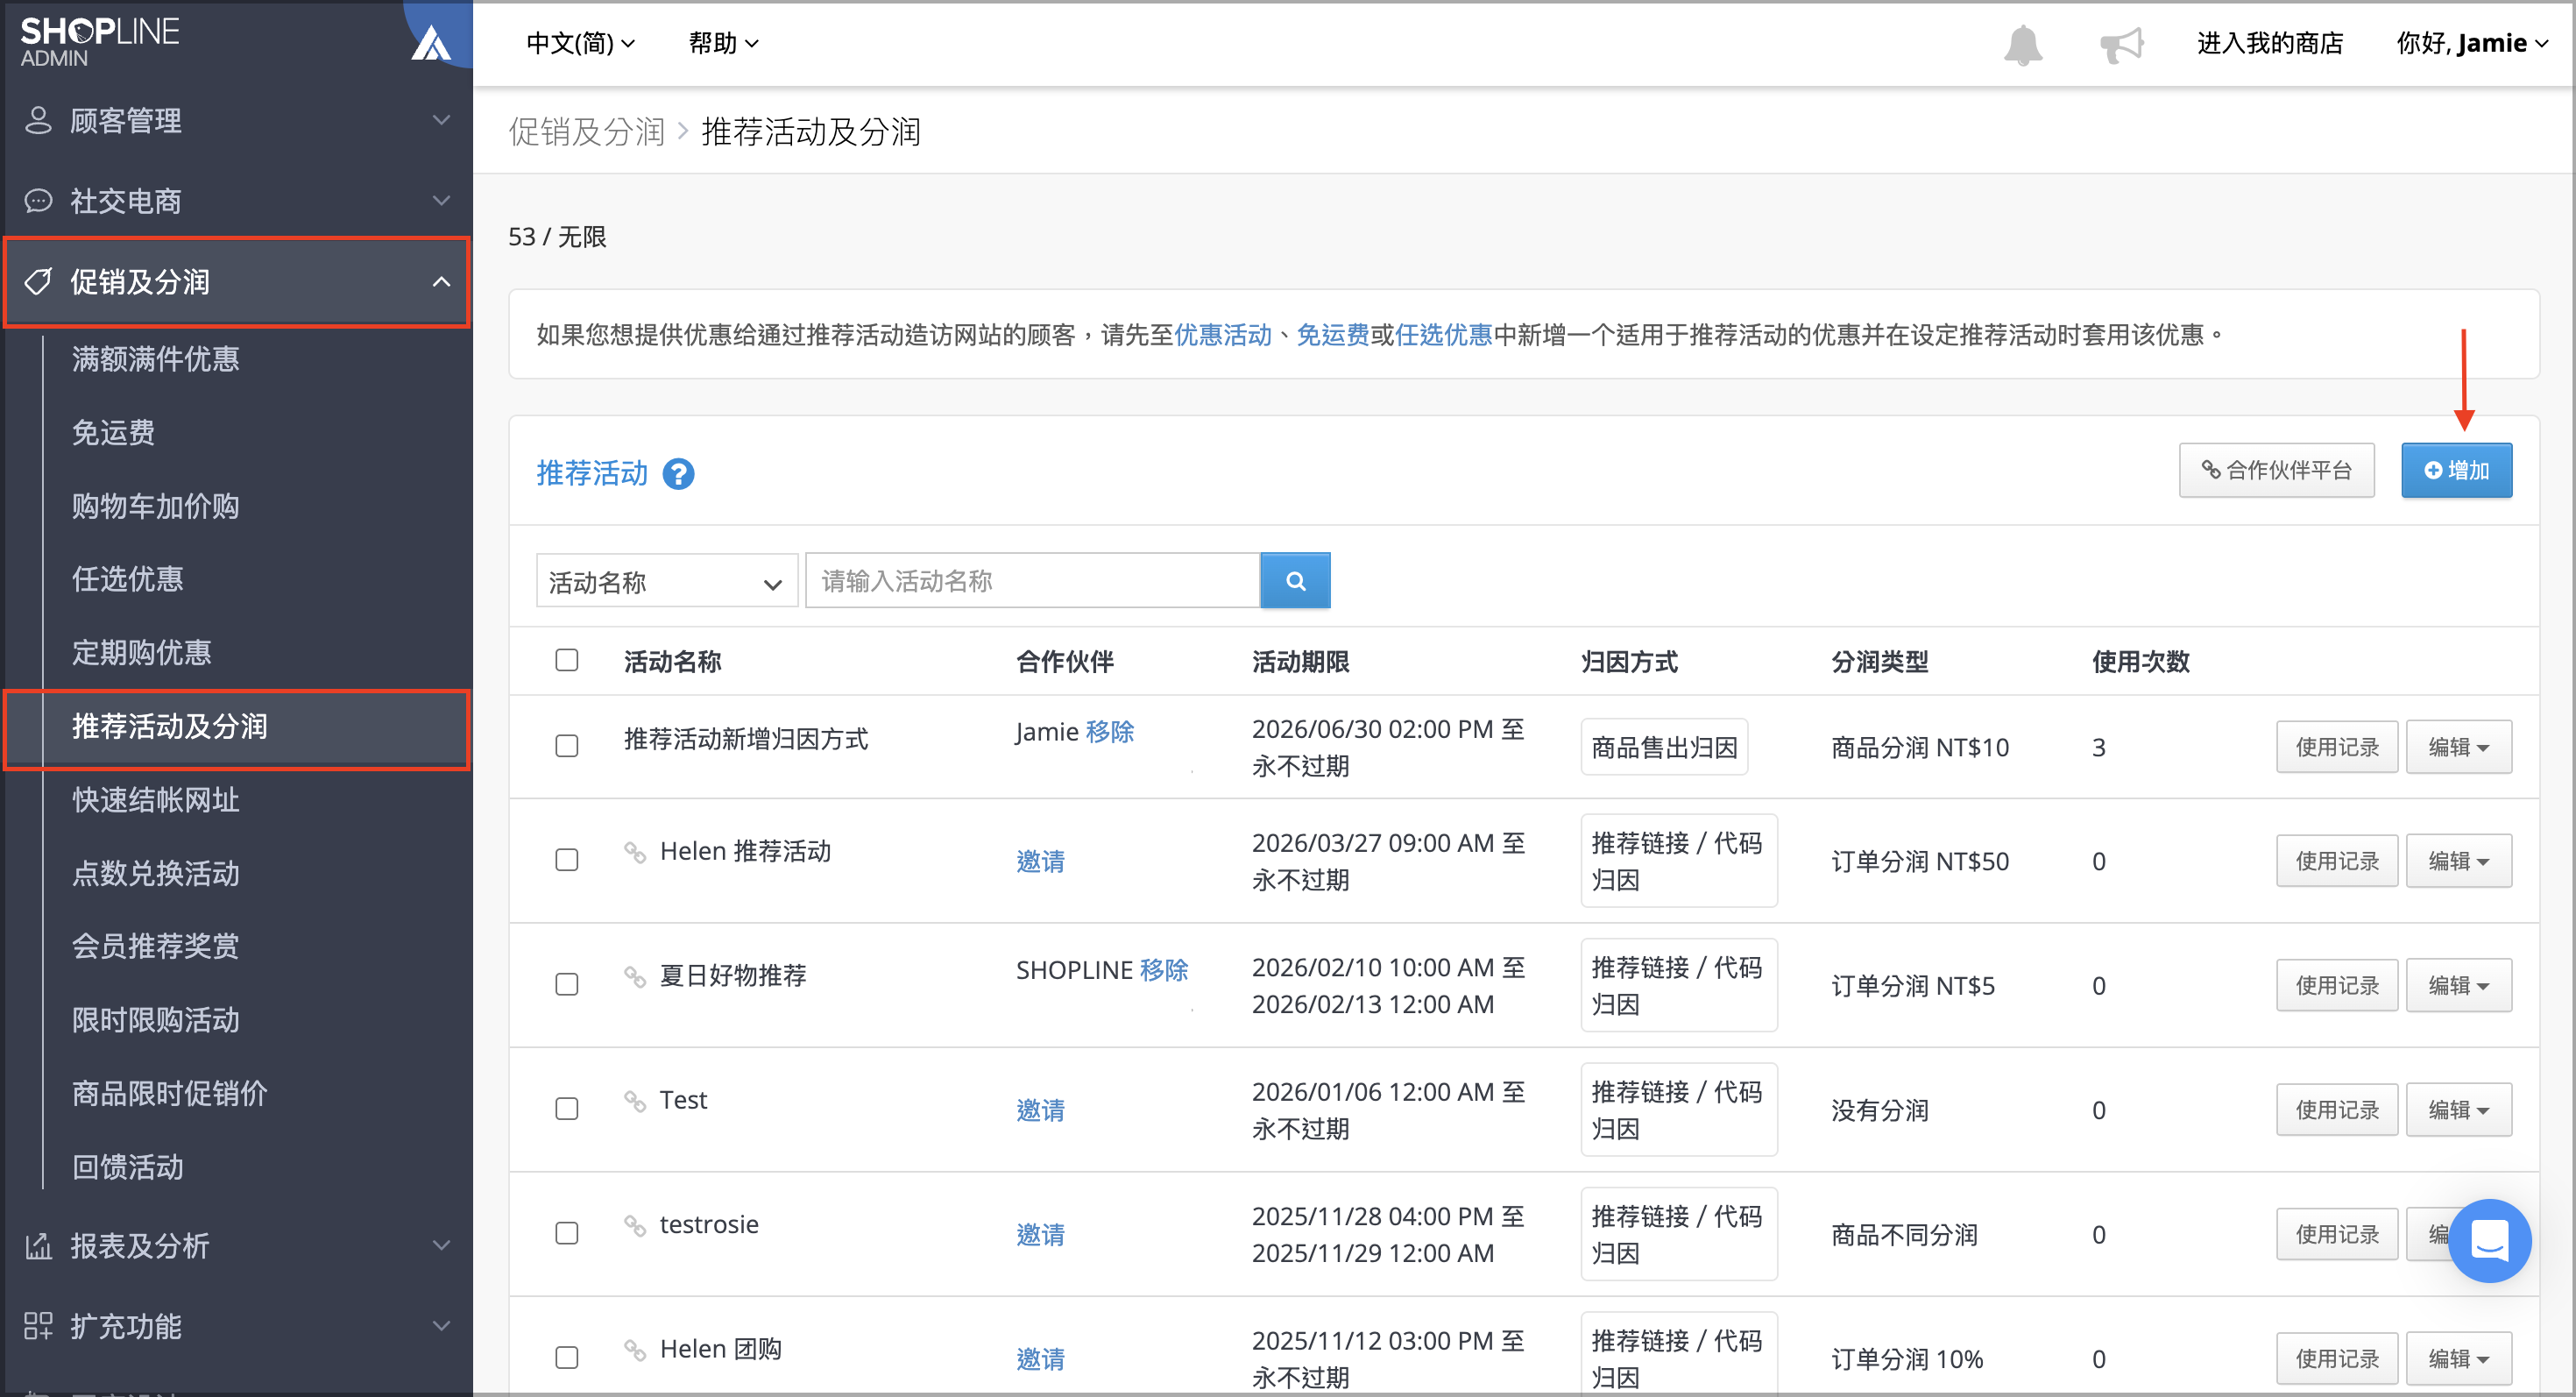
Task: Check the box for testrosie row
Action: coord(567,1233)
